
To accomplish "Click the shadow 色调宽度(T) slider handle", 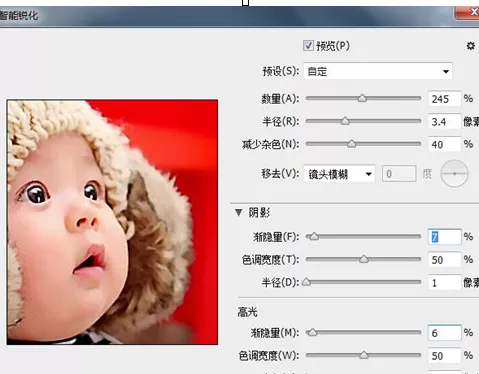I will [x=364, y=259].
